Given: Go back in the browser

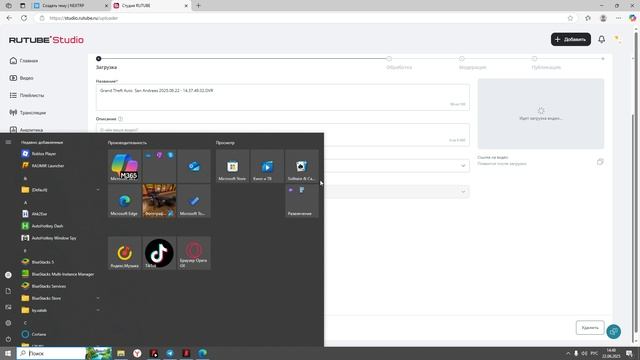Looking at the screenshot, I should tap(9, 18).
